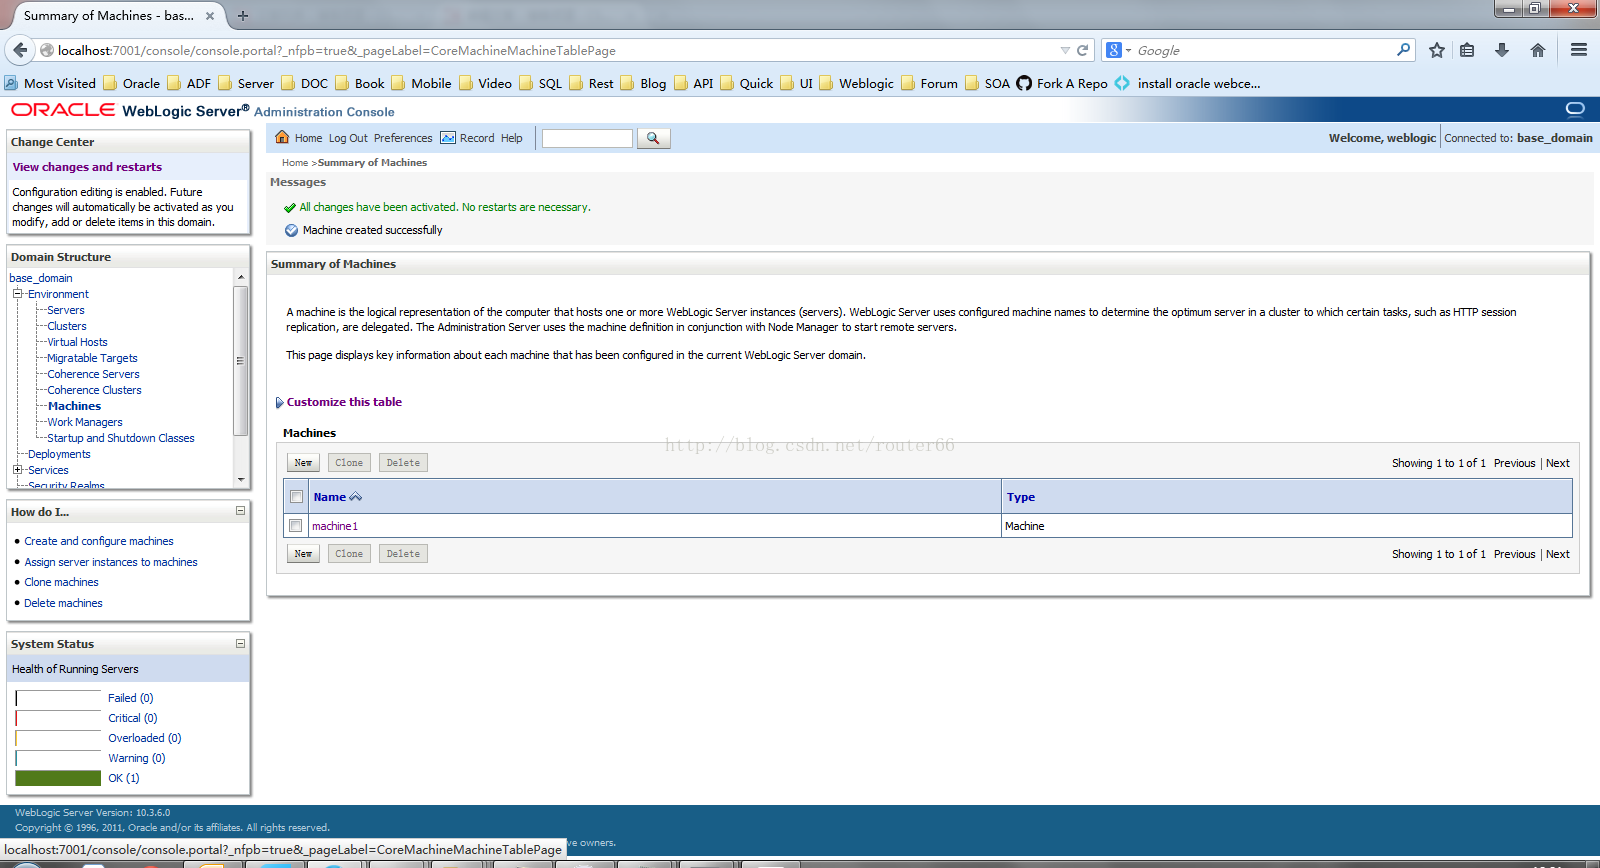Tick the checkbox for machine1
Image resolution: width=1600 pixels, height=868 pixels.
pos(296,525)
